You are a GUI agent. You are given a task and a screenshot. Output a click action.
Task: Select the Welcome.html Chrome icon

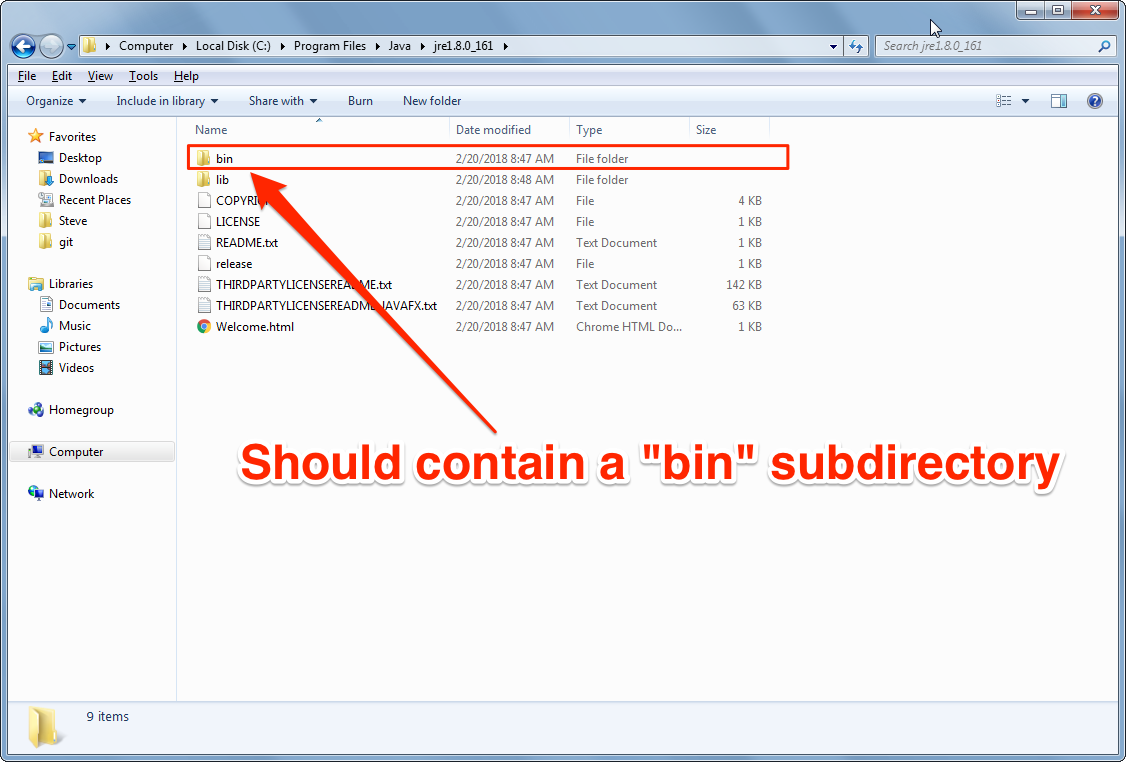[x=204, y=327]
